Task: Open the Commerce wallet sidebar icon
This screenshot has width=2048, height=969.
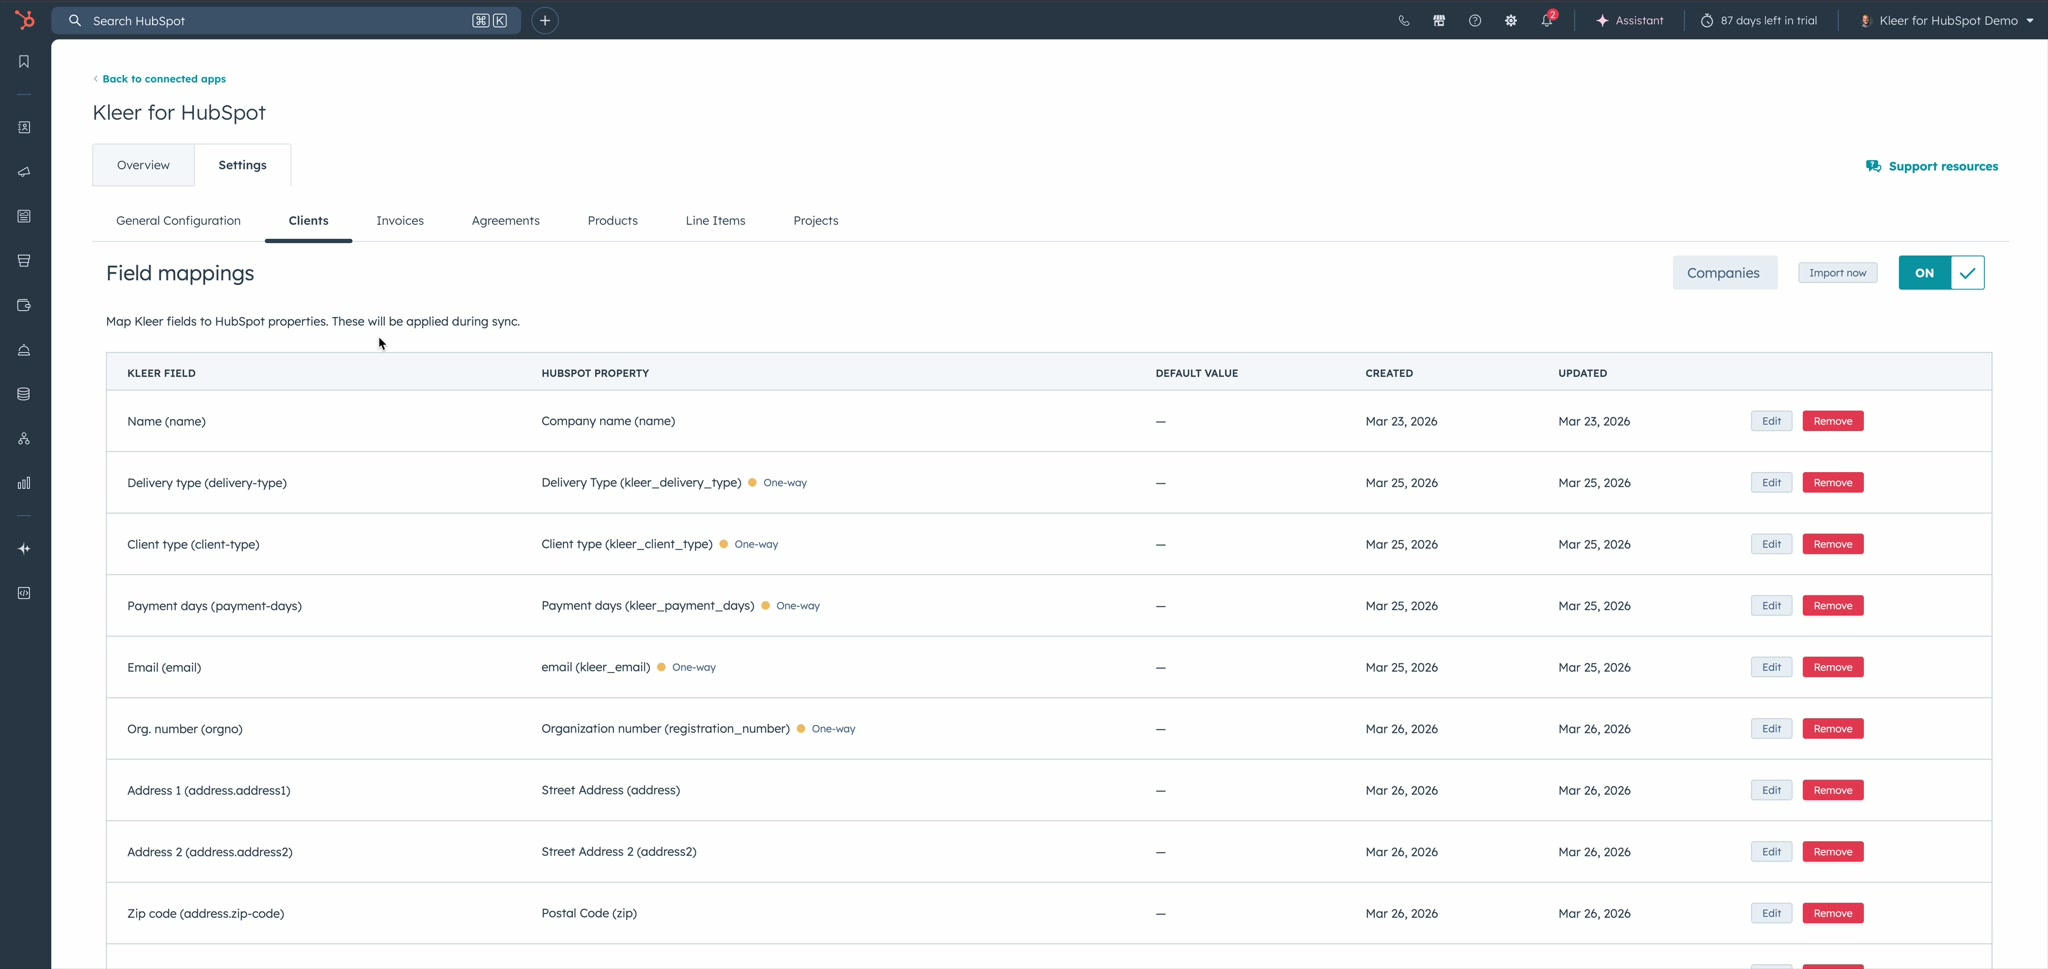Action: 24,305
